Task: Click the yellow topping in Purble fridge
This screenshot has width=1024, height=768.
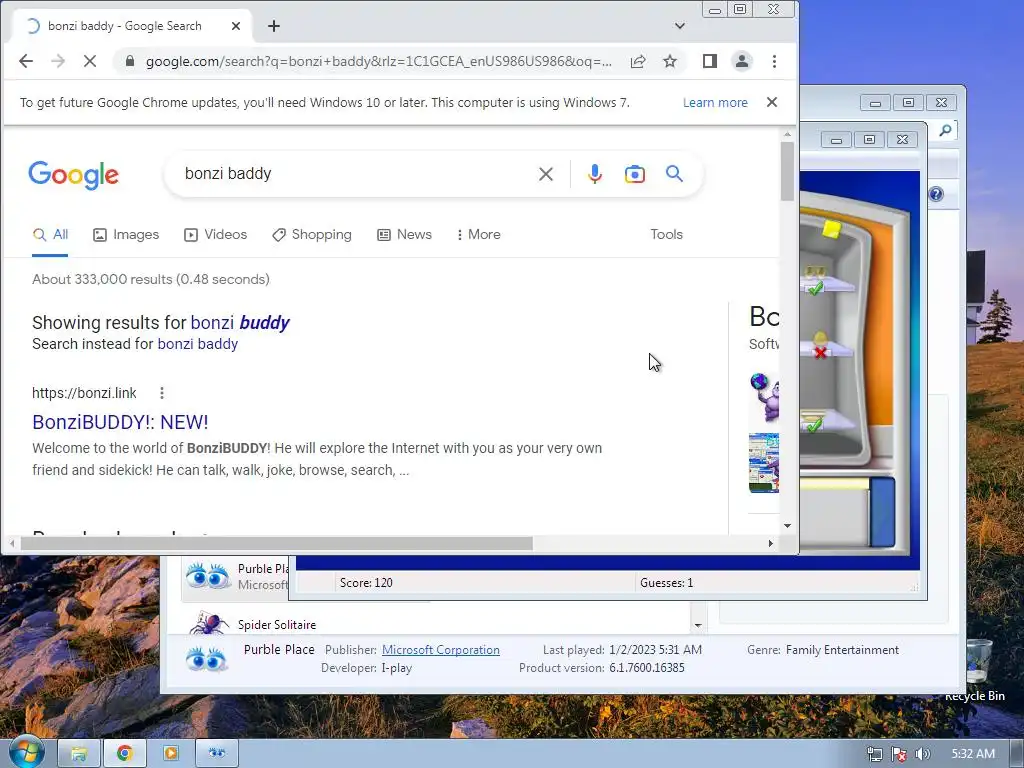Action: (831, 229)
